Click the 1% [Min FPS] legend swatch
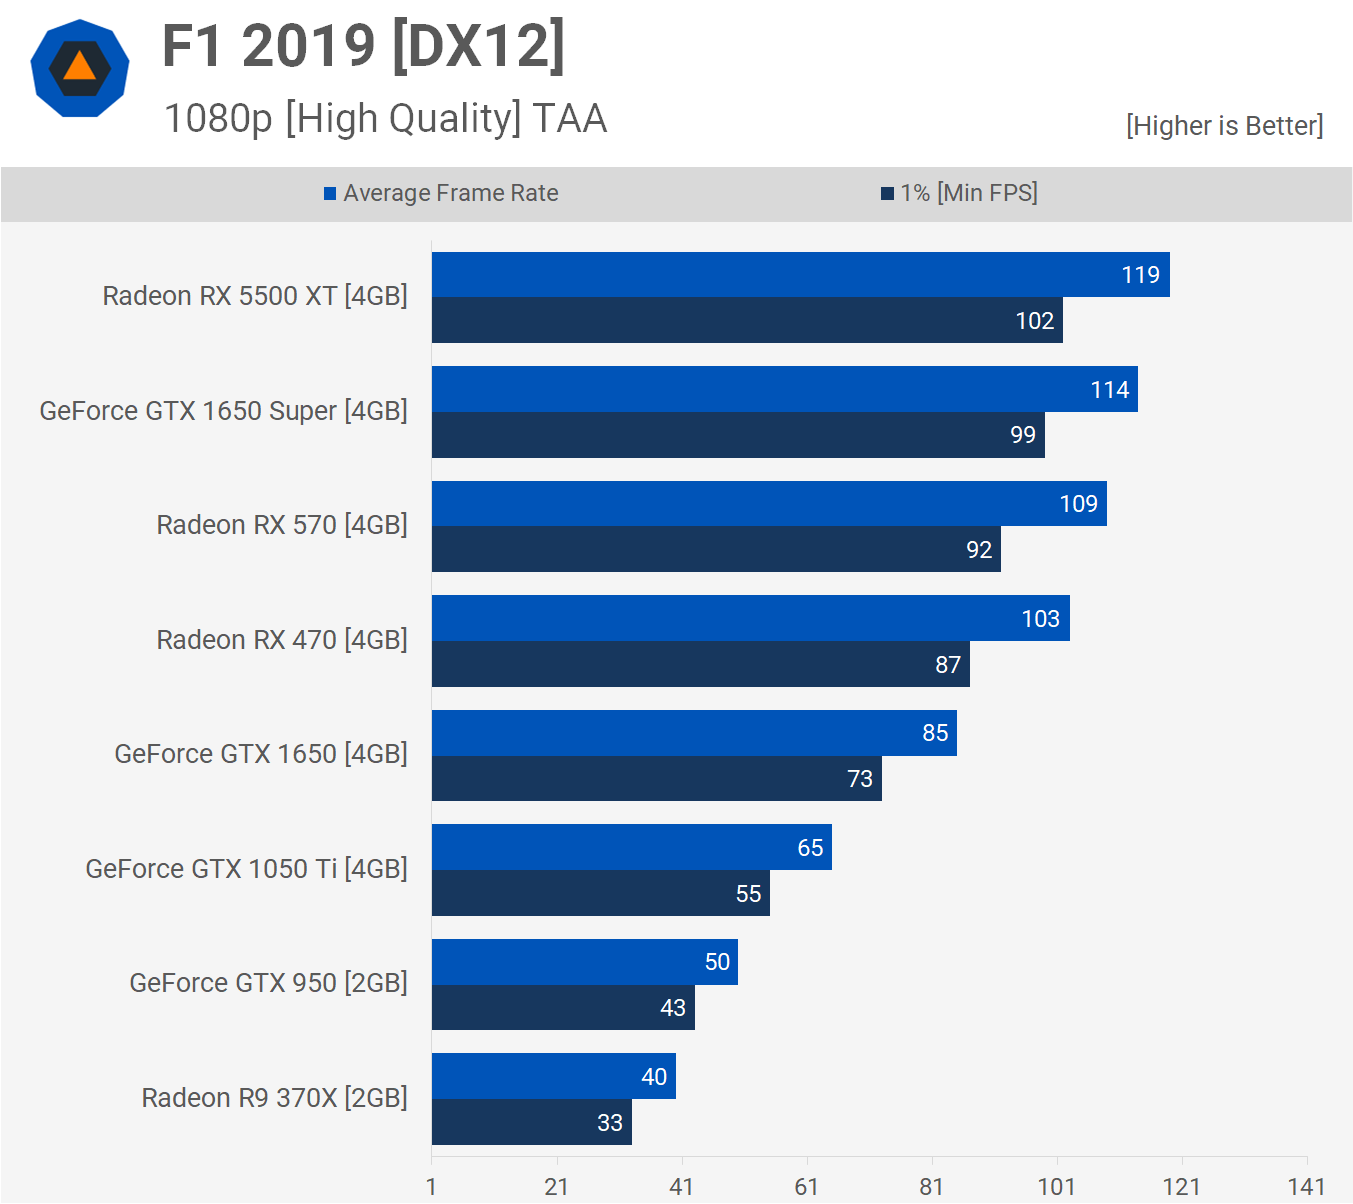This screenshot has height=1204, width=1353. click(887, 194)
